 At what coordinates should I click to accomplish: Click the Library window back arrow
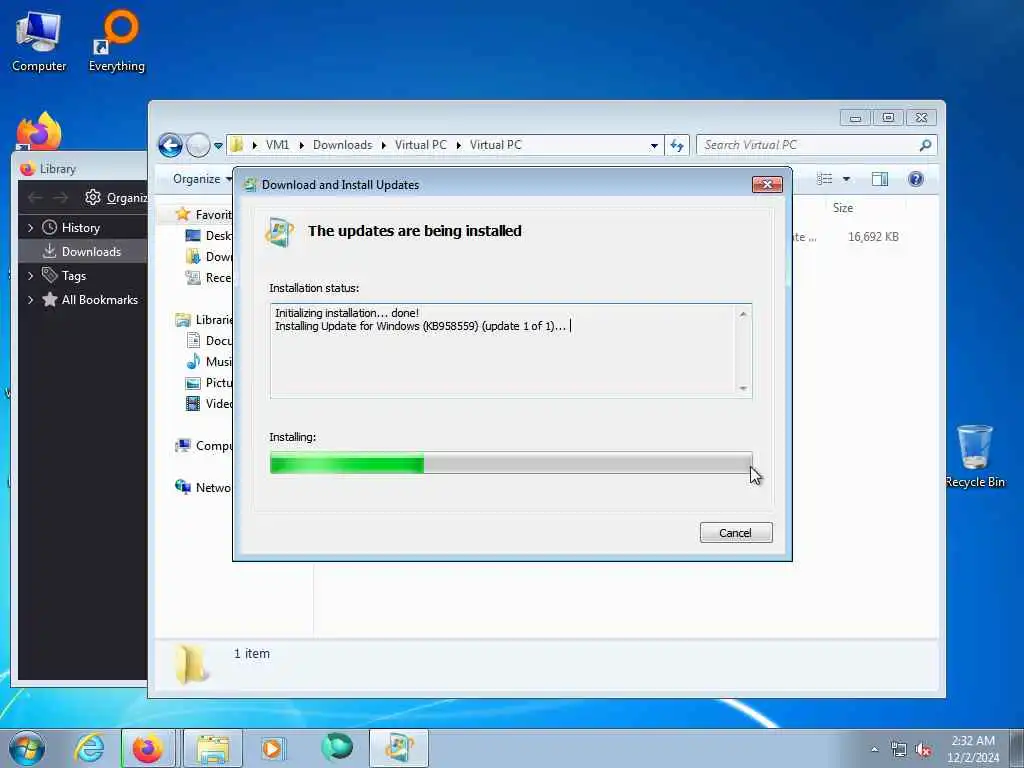coord(35,197)
